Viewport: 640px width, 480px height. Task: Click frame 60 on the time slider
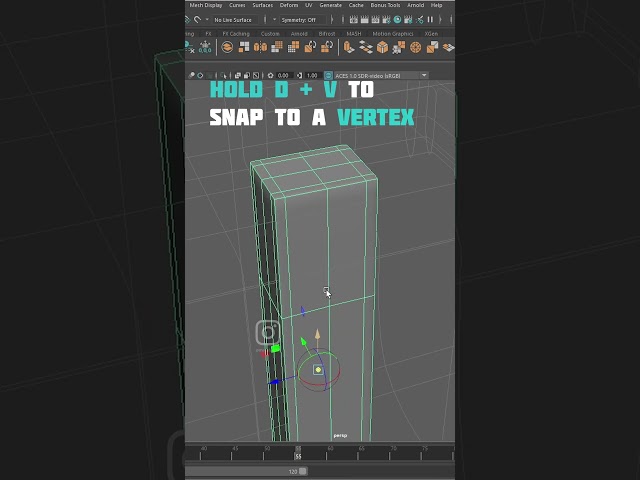tap(330, 449)
